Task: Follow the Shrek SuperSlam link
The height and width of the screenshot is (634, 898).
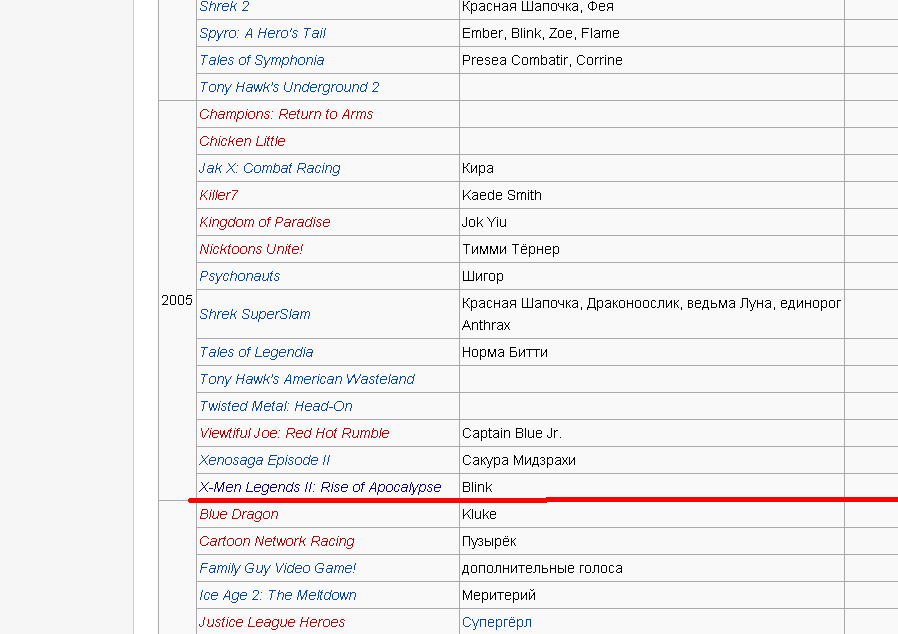Action: pyautogui.click(x=255, y=314)
